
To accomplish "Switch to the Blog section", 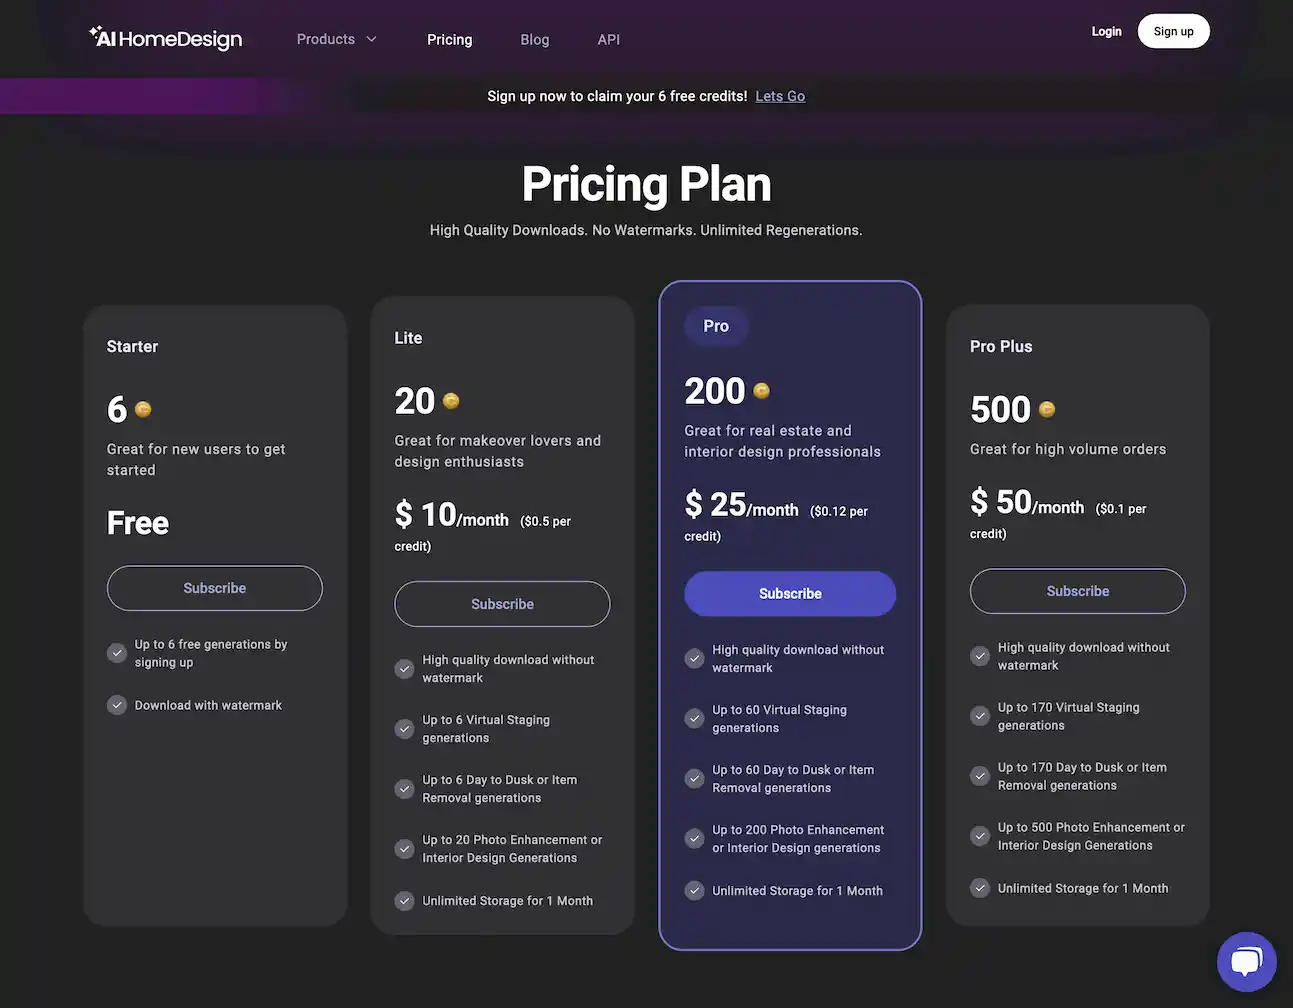I will pyautogui.click(x=534, y=39).
